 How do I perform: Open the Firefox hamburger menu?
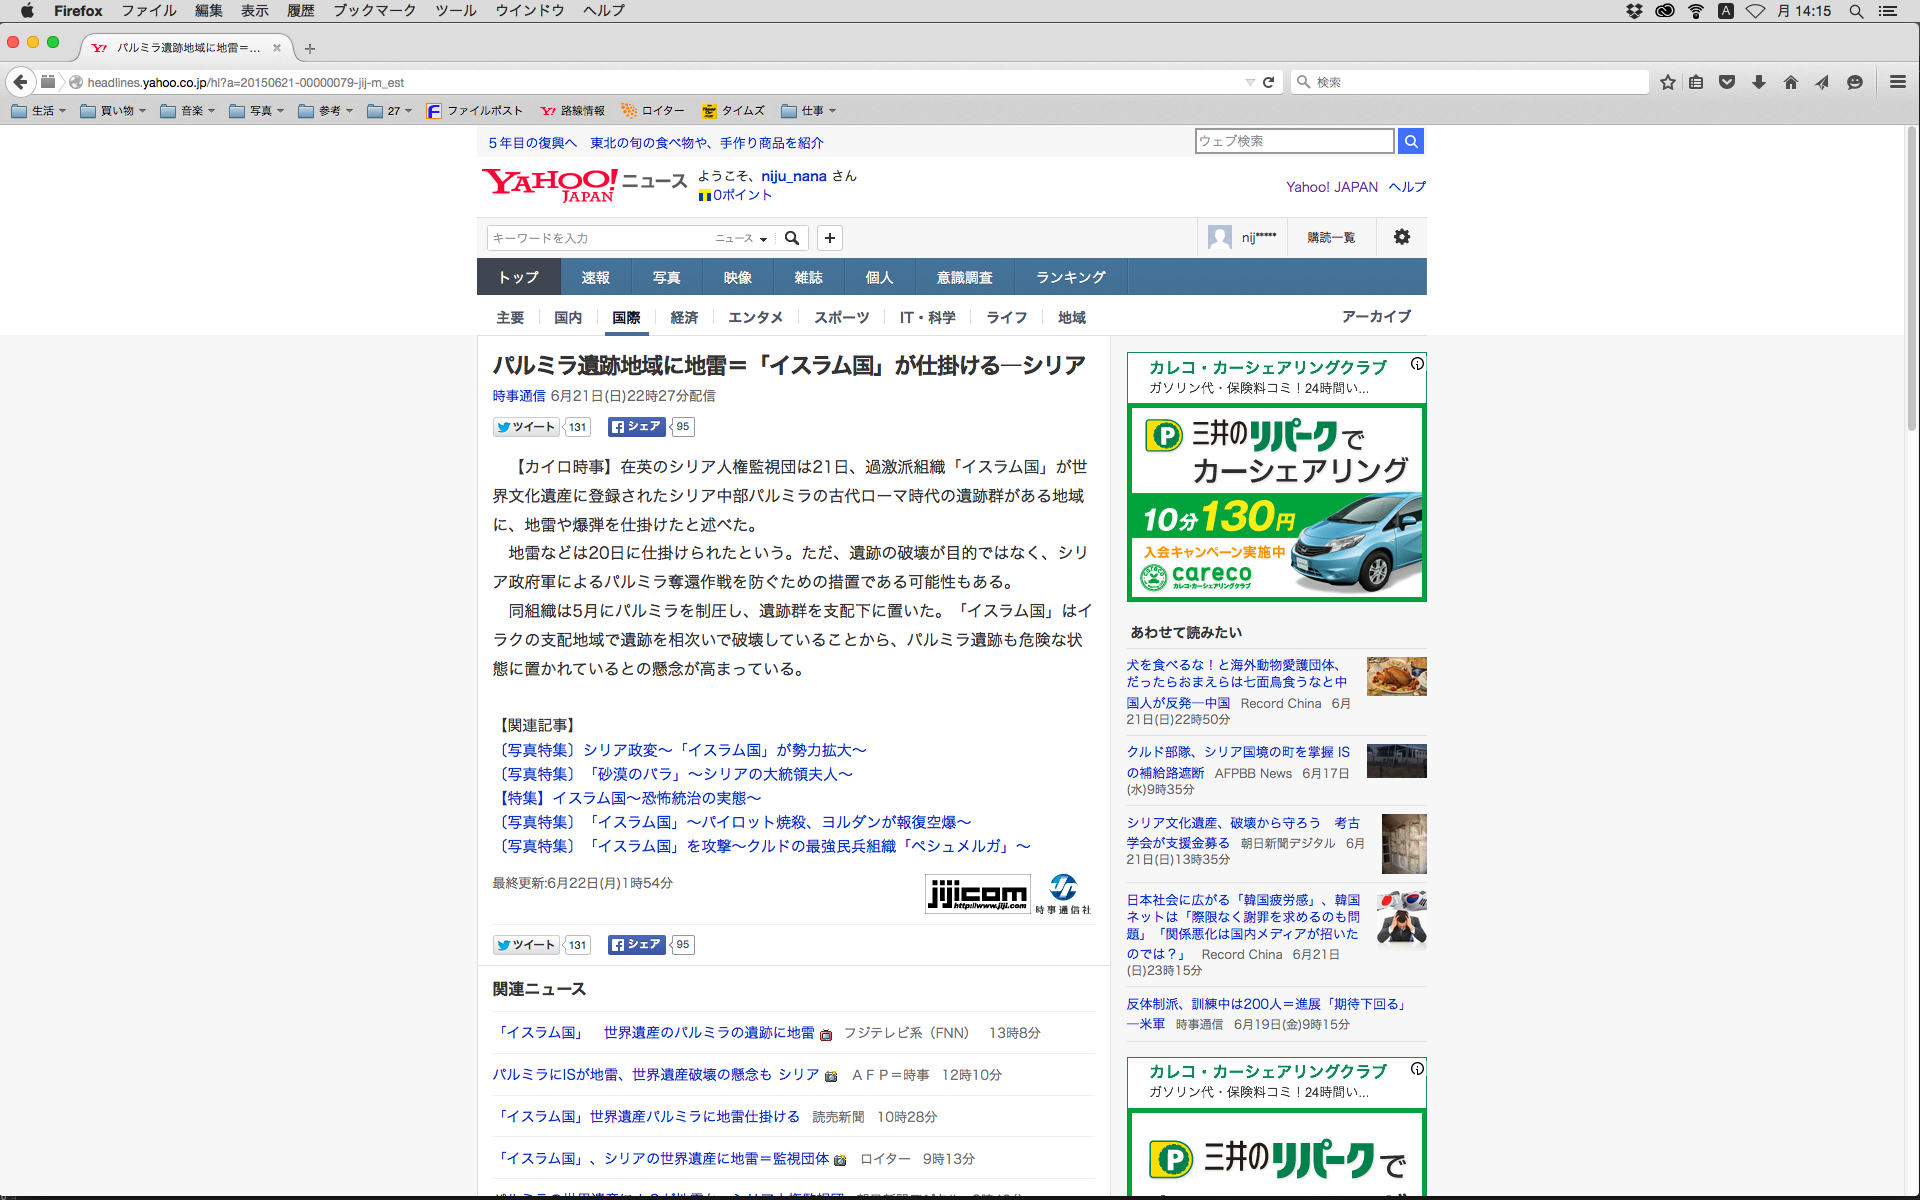1897,82
